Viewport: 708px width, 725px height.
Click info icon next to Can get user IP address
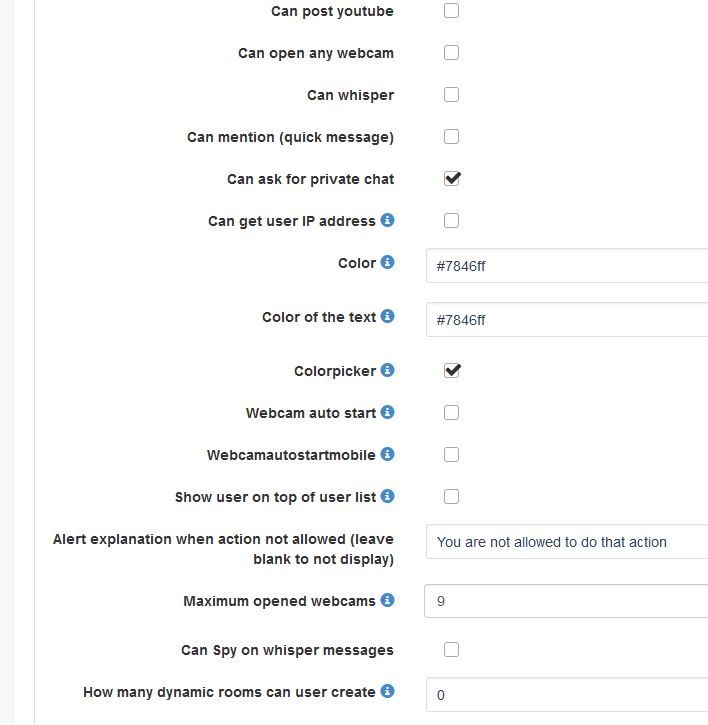pos(388,220)
